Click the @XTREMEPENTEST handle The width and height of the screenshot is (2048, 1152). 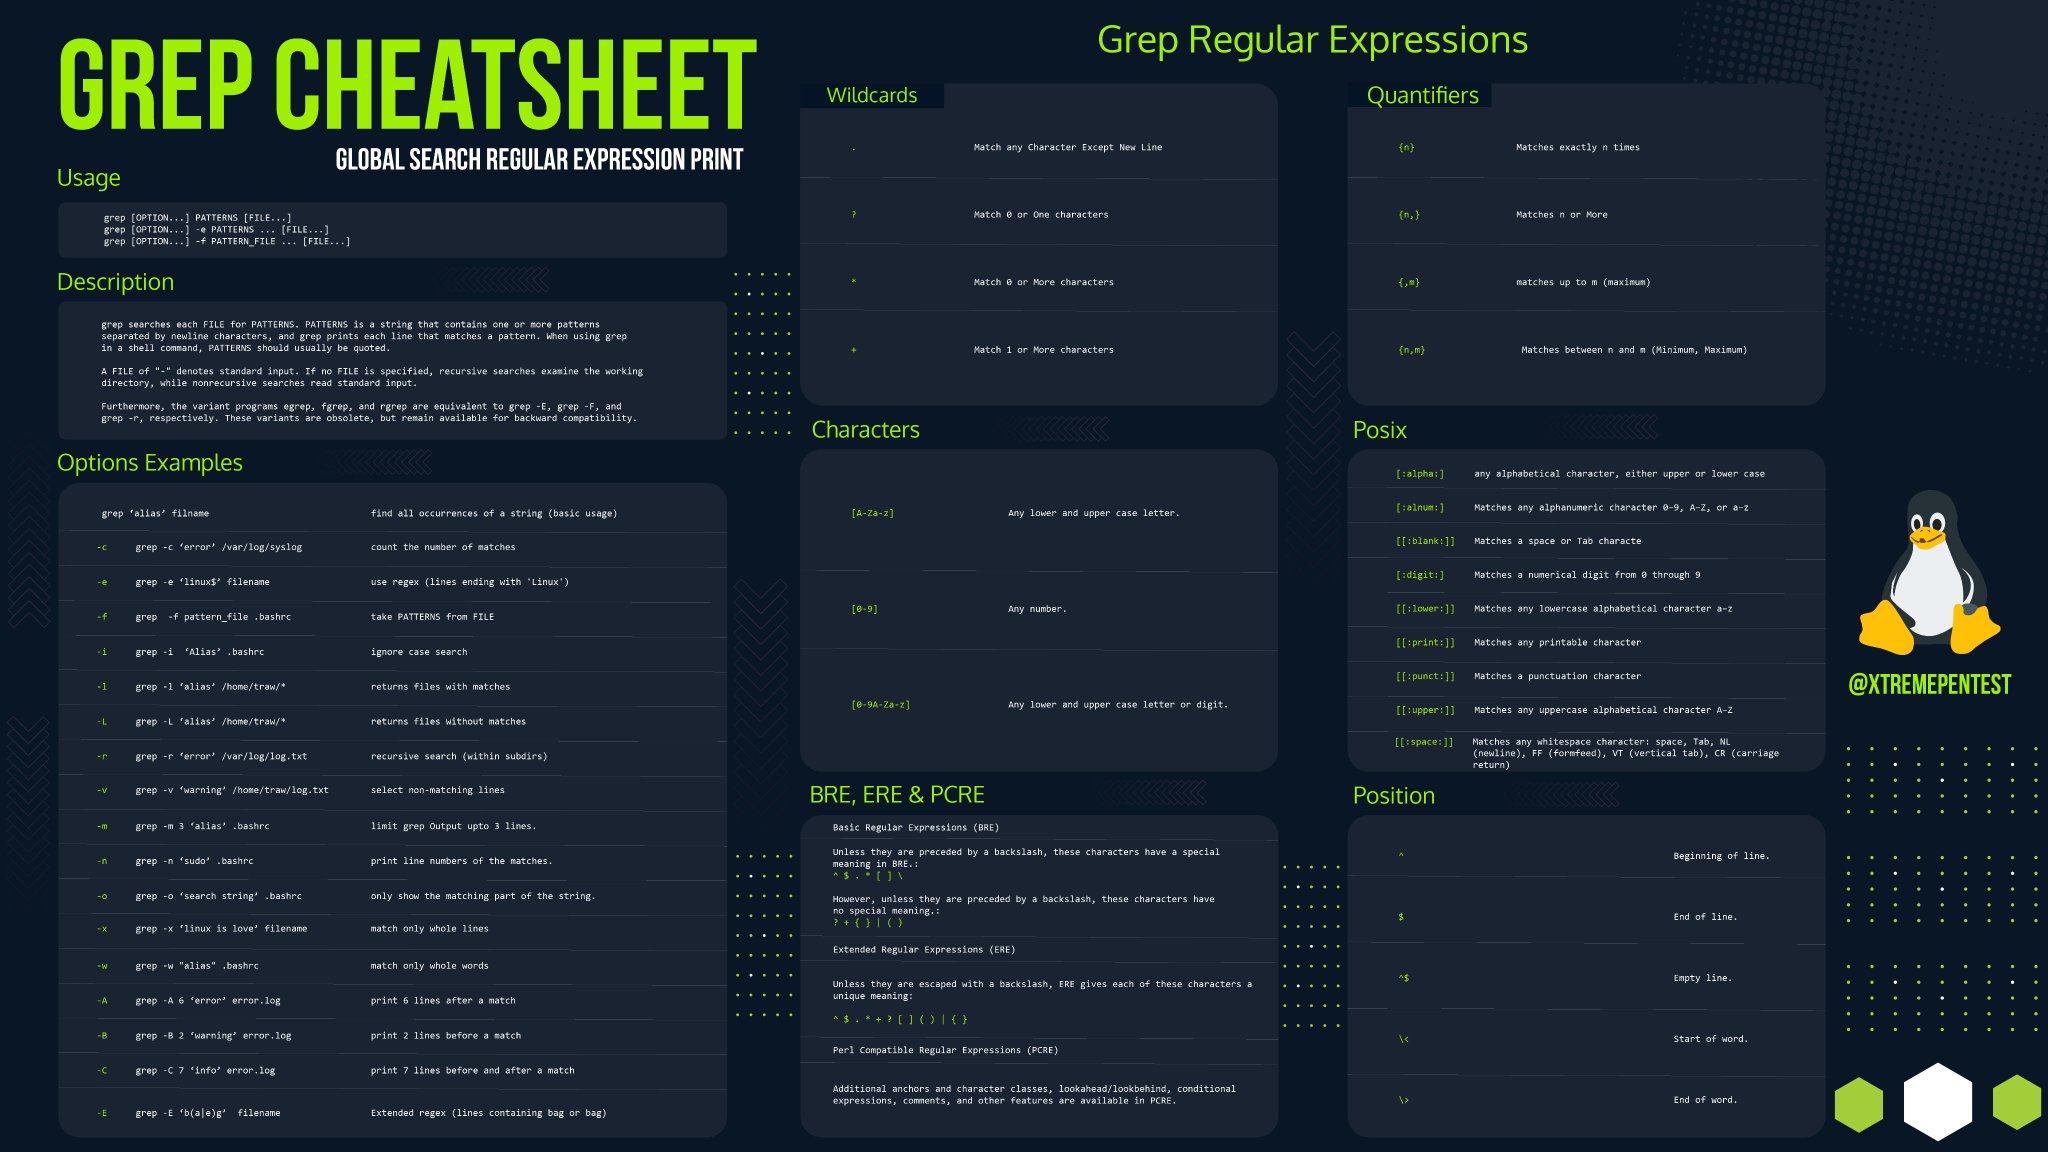tap(1929, 685)
